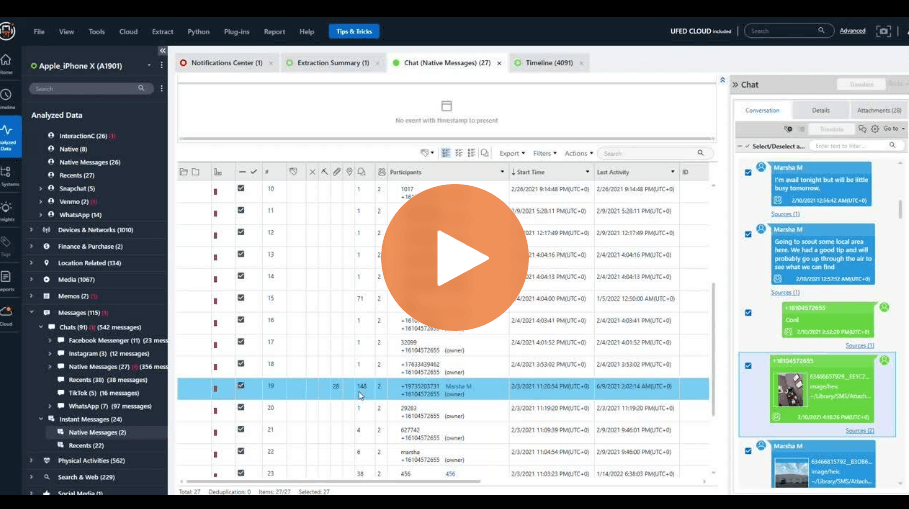
Task: Open the Attachments (28) tab in Chat panel
Action: (879, 110)
